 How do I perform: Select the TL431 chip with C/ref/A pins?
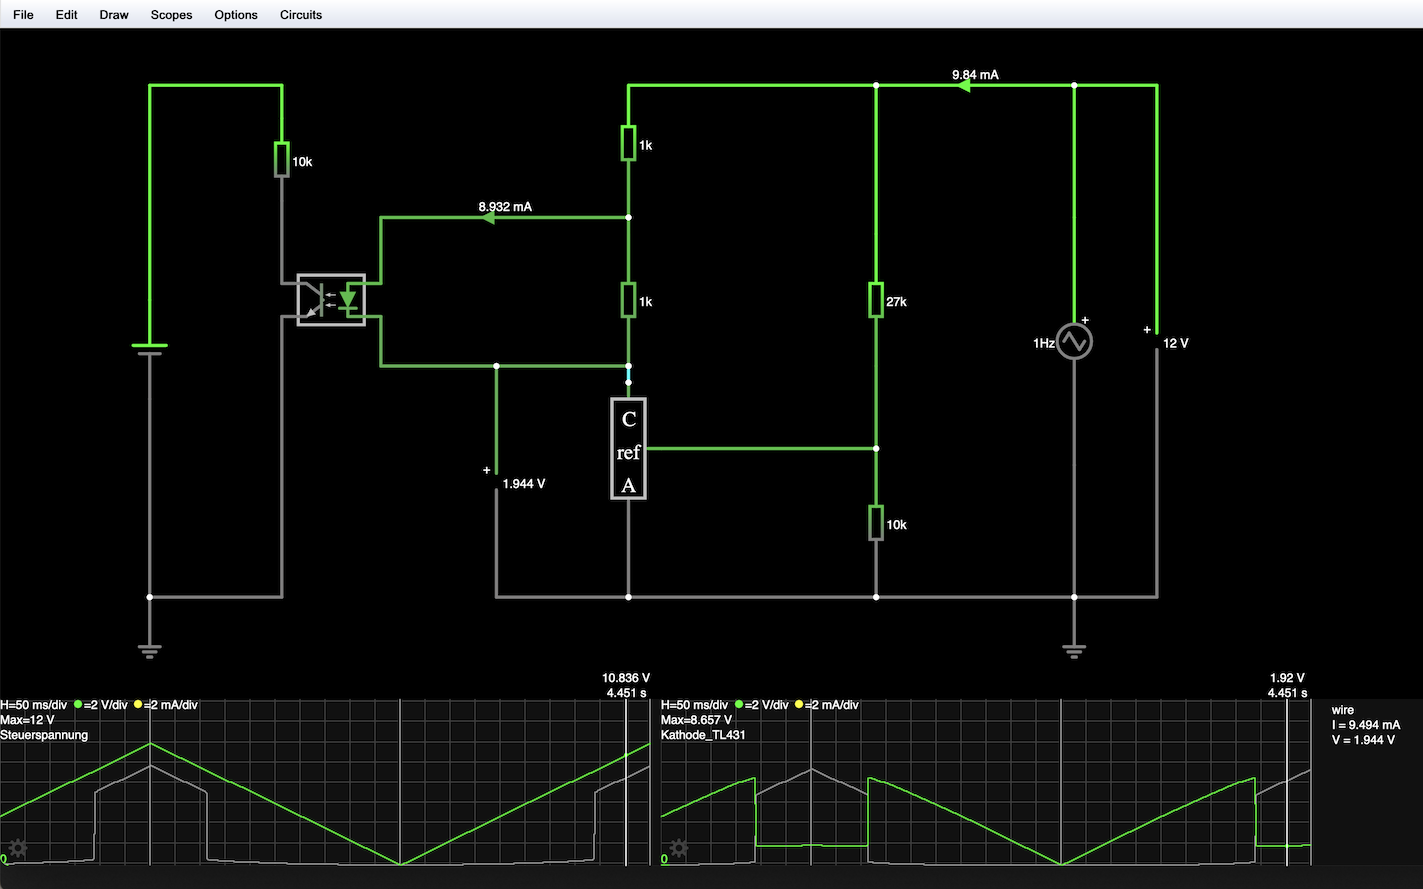[x=628, y=449]
